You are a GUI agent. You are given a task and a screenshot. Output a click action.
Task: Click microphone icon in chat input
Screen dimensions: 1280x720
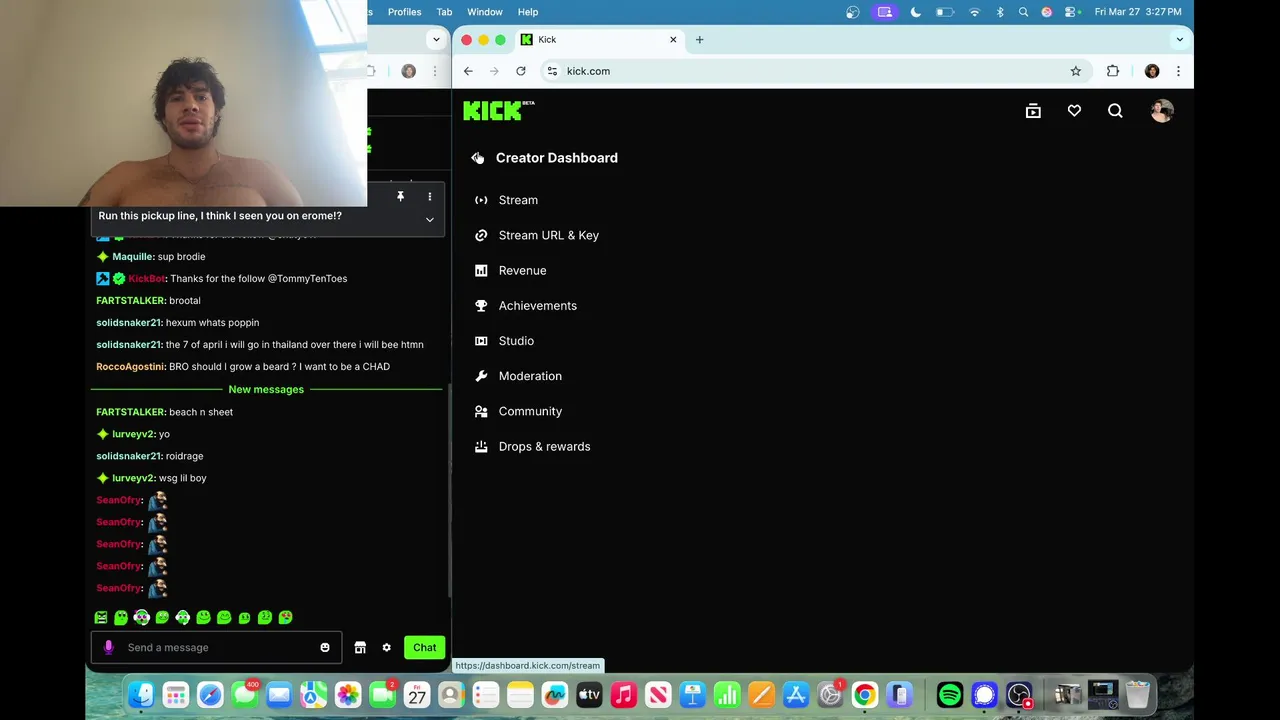point(109,647)
